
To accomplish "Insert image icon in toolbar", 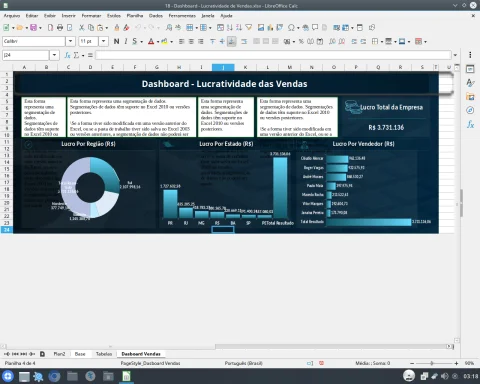I will (261, 28).
